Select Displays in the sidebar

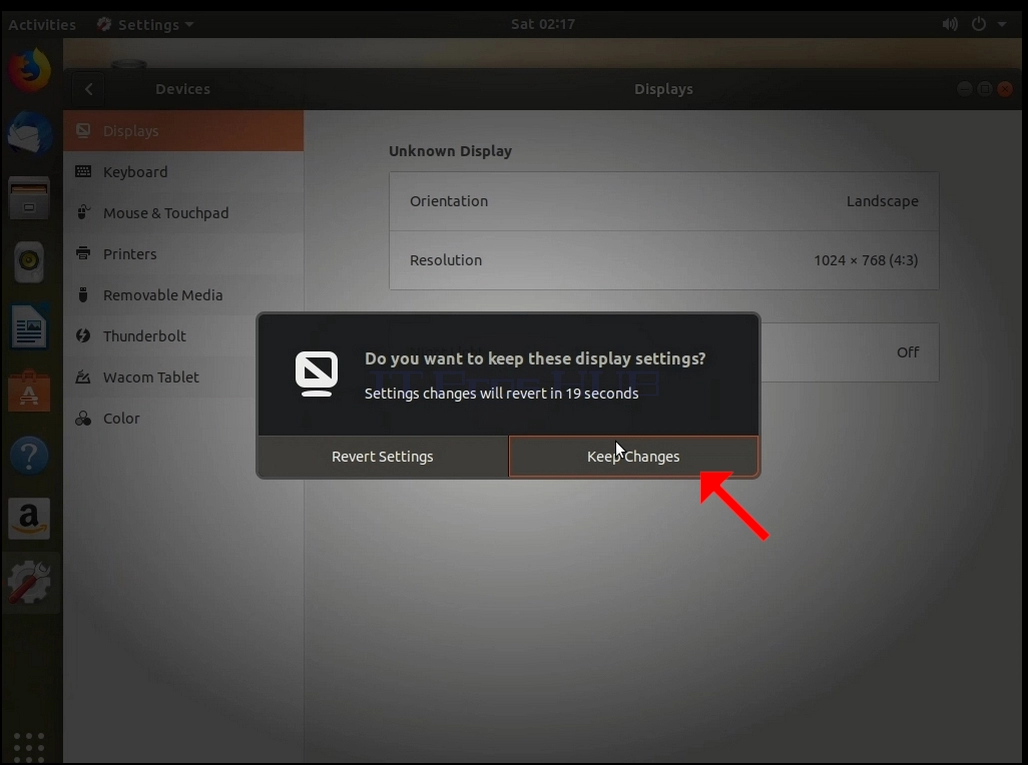[184, 130]
